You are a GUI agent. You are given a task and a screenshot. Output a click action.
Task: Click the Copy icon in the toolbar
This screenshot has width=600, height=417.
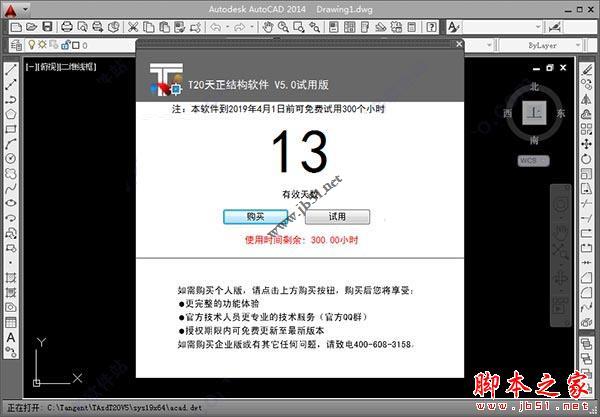coord(148,27)
